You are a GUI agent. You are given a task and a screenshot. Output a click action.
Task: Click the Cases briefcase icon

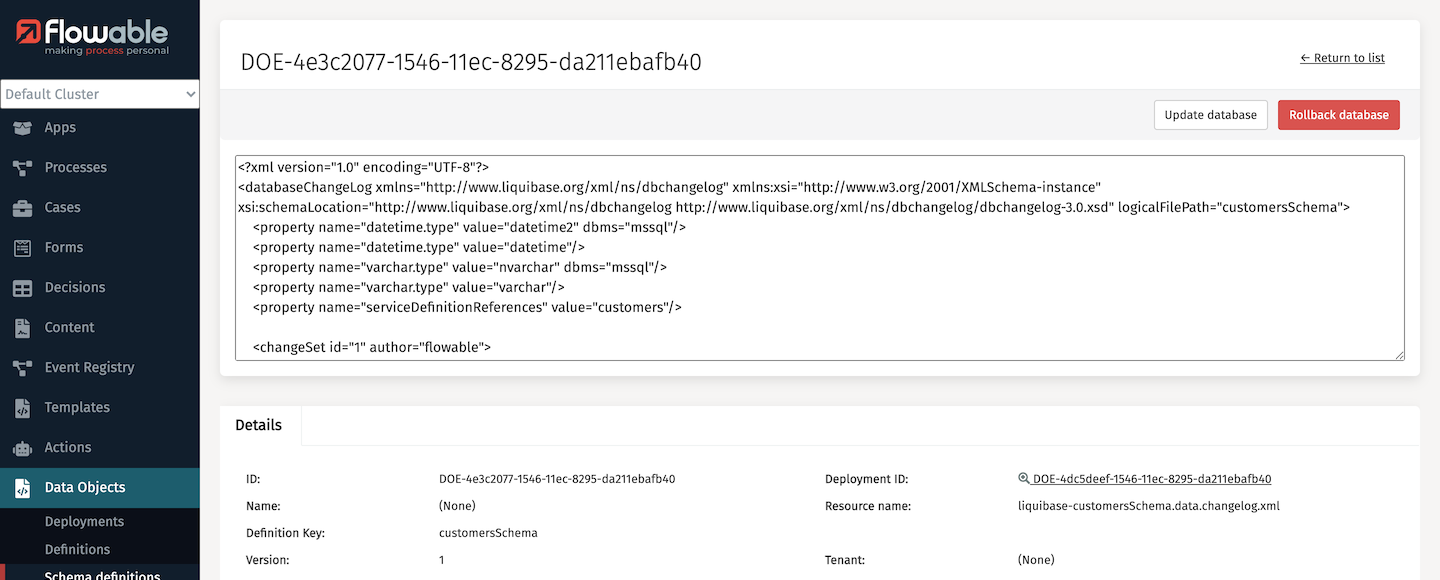coord(22,208)
